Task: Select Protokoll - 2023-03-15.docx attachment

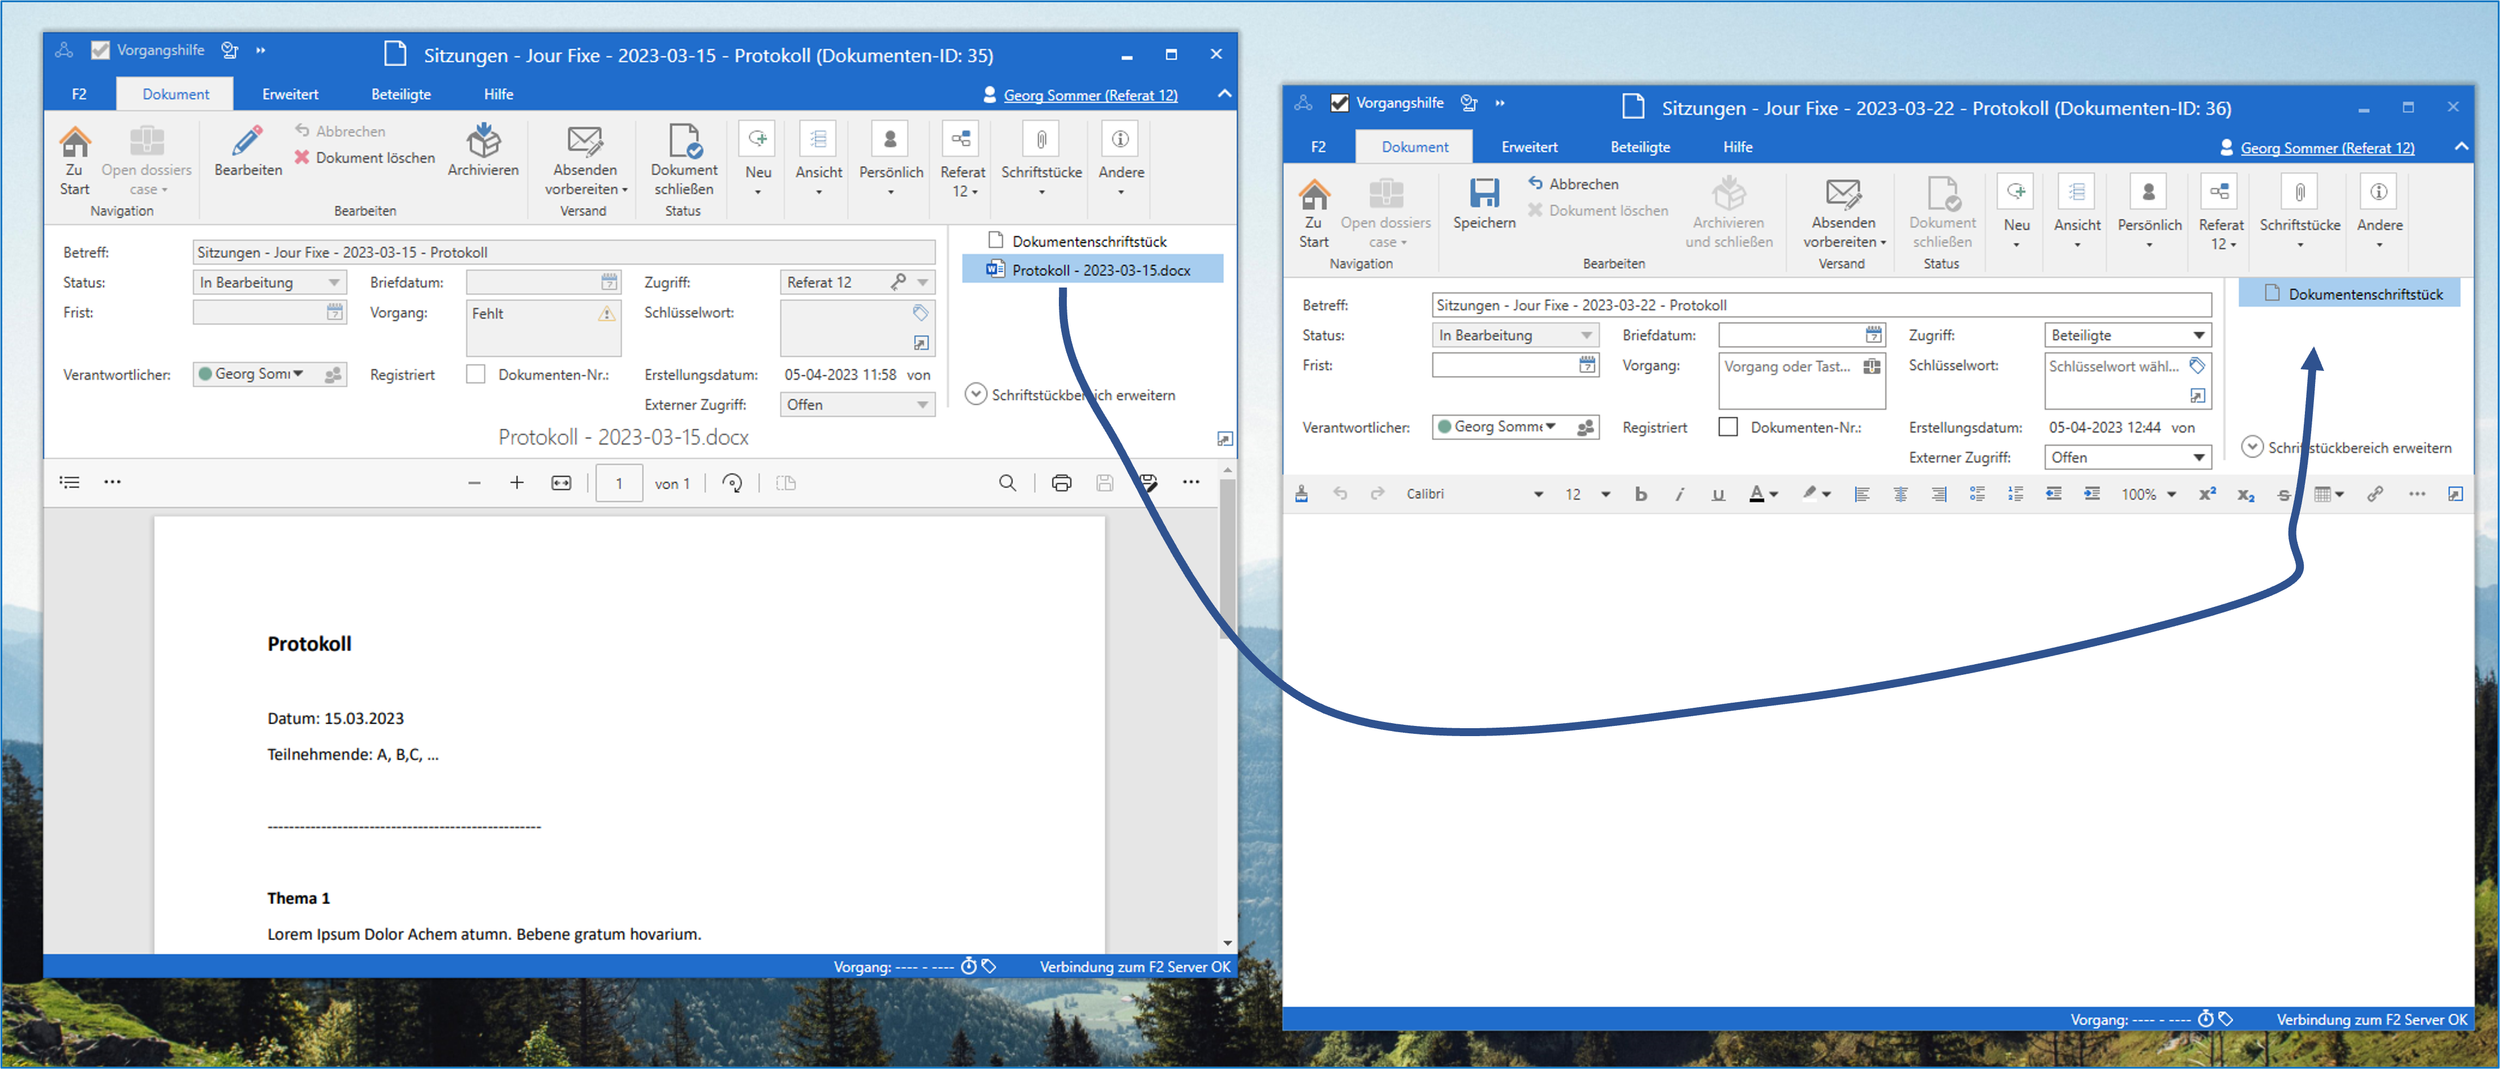Action: click(1092, 270)
